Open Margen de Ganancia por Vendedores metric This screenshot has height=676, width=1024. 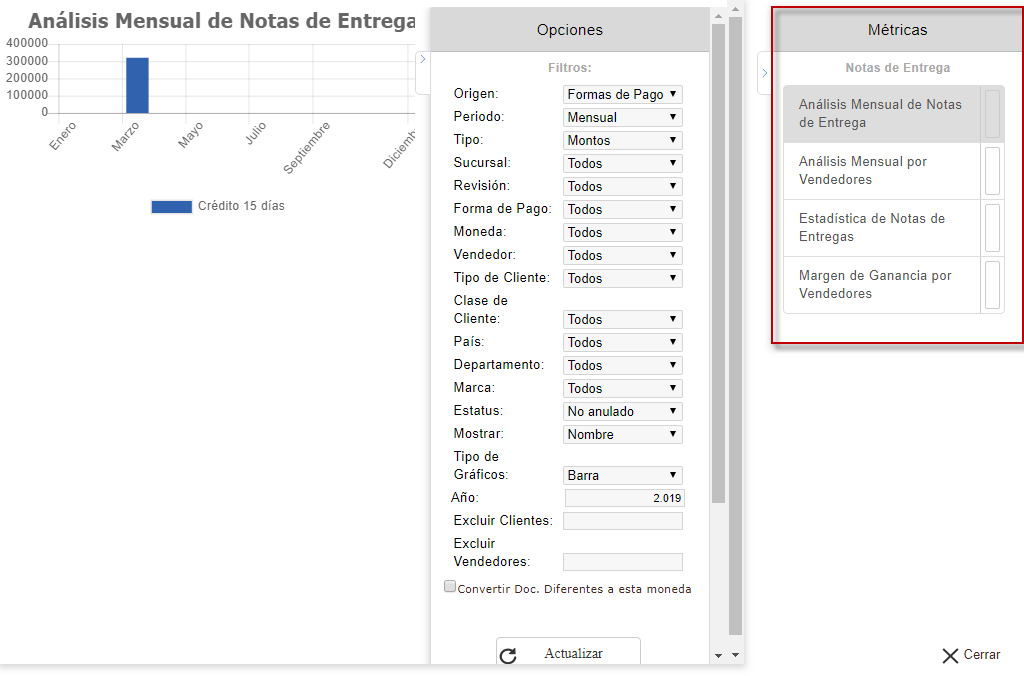(880, 285)
